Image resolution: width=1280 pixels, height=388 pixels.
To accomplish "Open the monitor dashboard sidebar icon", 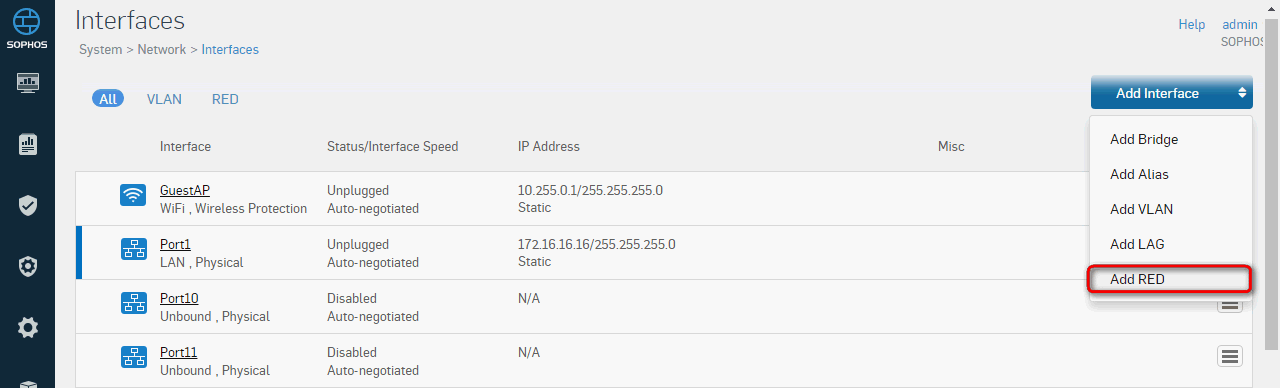I will click(x=28, y=83).
